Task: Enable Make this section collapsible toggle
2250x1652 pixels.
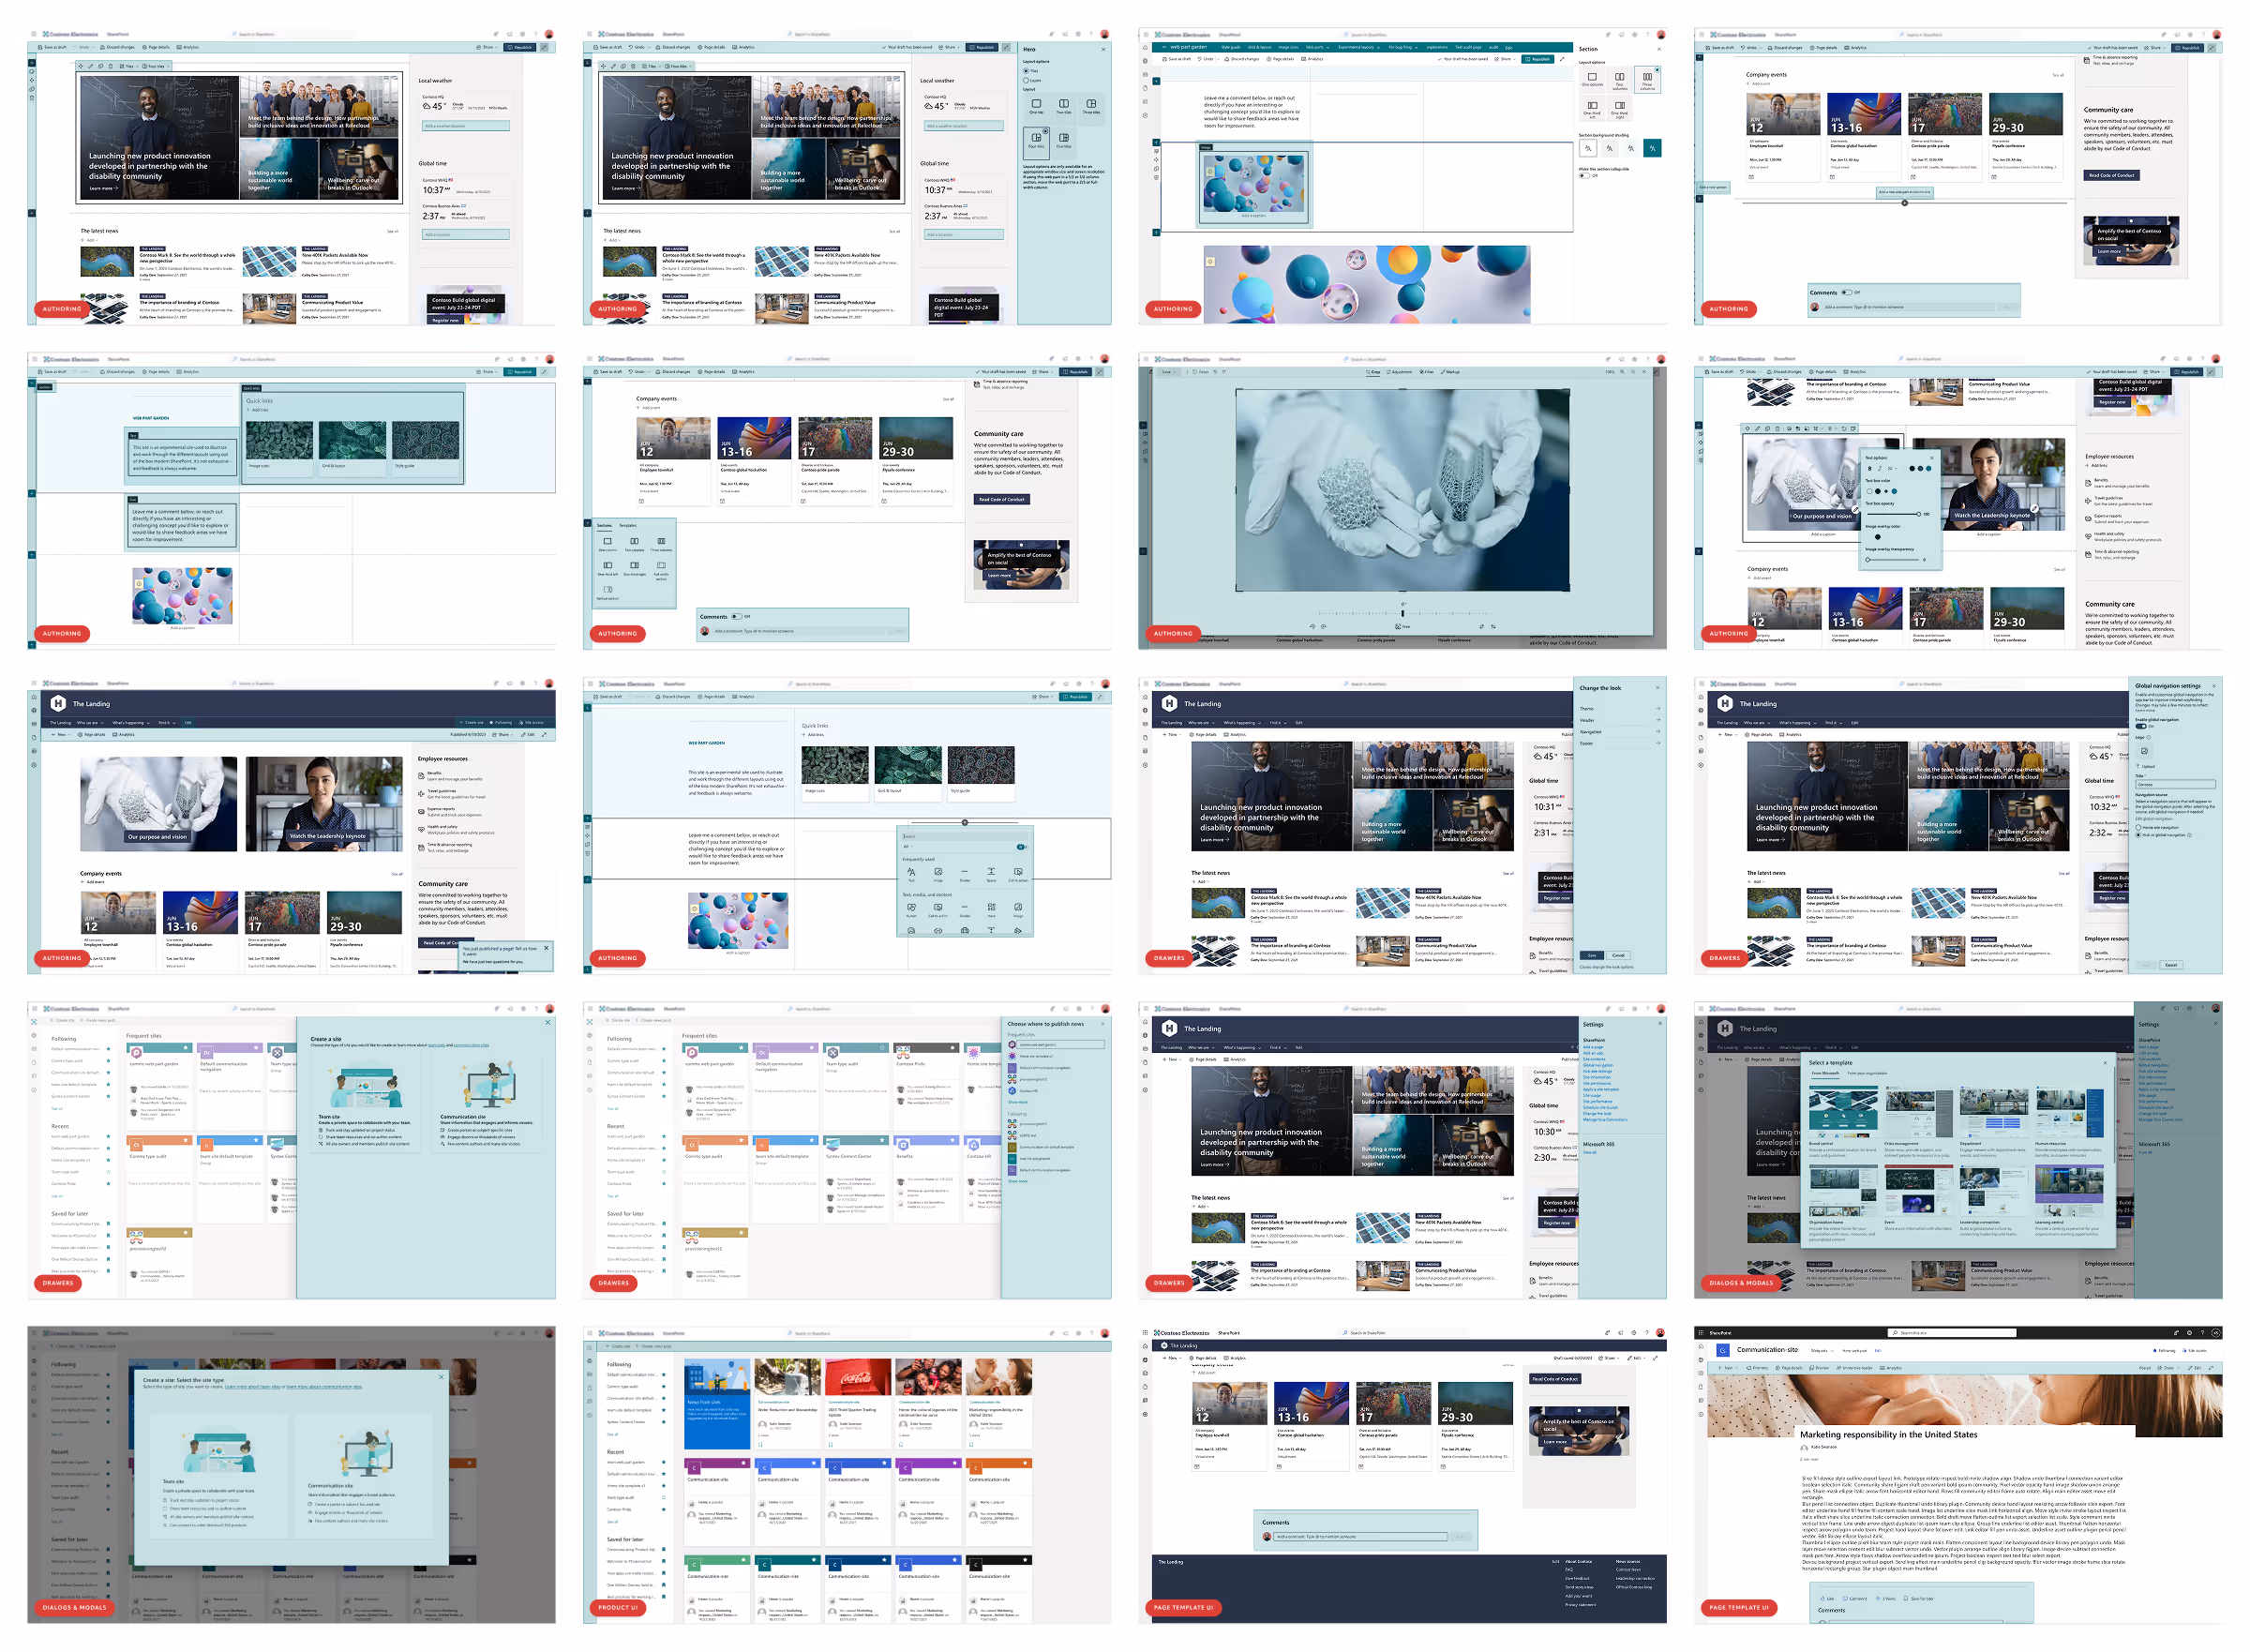Action: (1584, 176)
